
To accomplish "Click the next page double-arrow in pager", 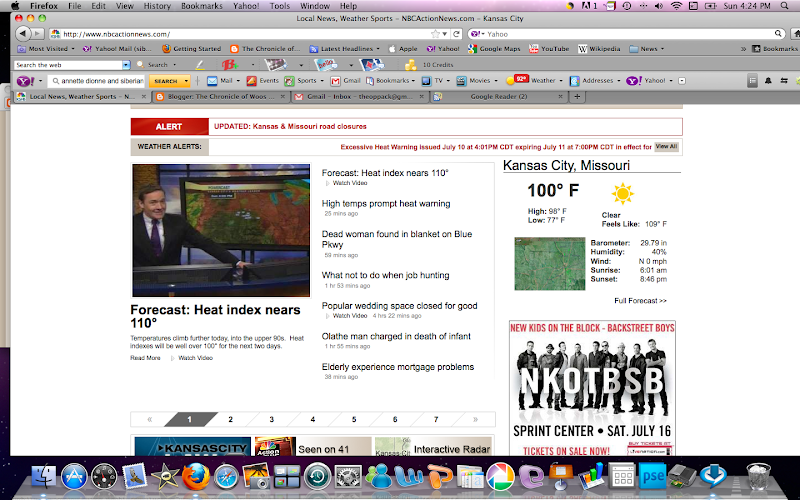I will pos(475,419).
